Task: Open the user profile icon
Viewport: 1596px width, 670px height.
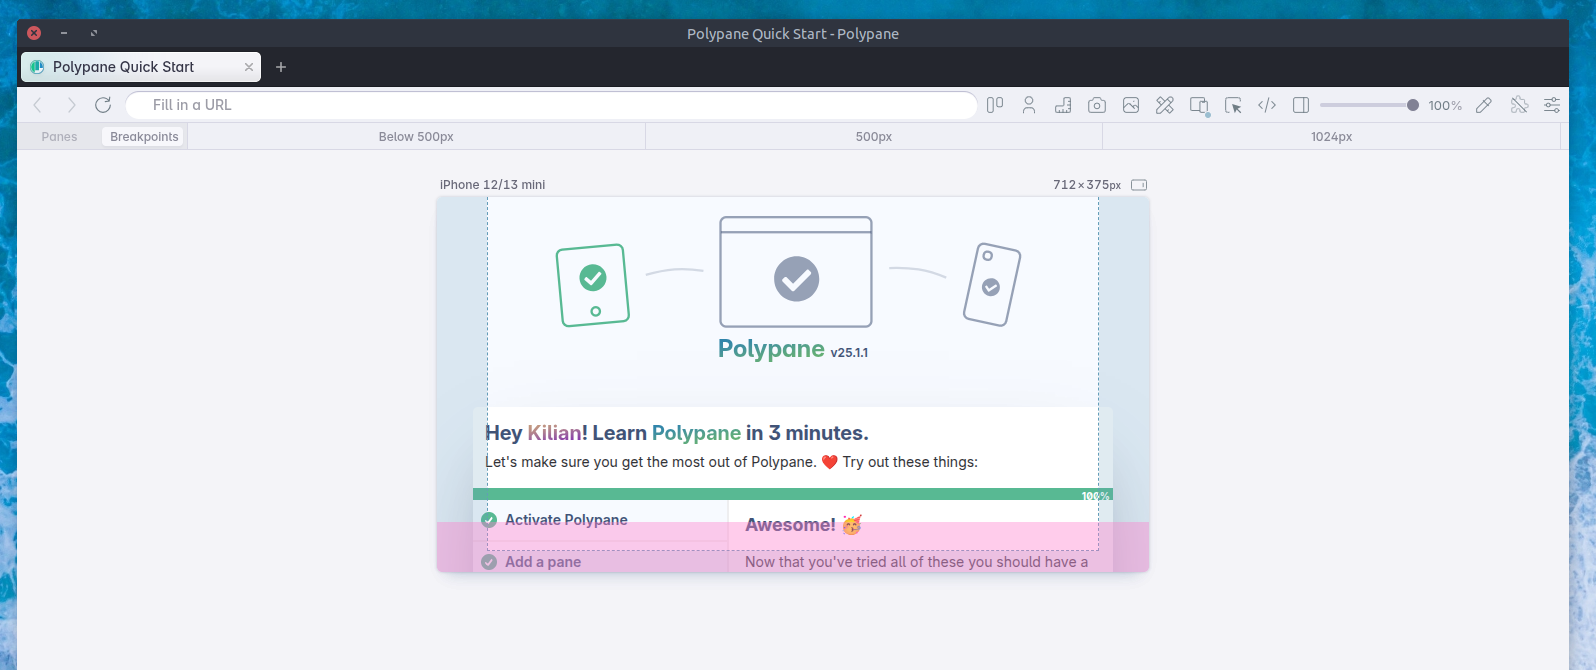Action: pos(1029,105)
